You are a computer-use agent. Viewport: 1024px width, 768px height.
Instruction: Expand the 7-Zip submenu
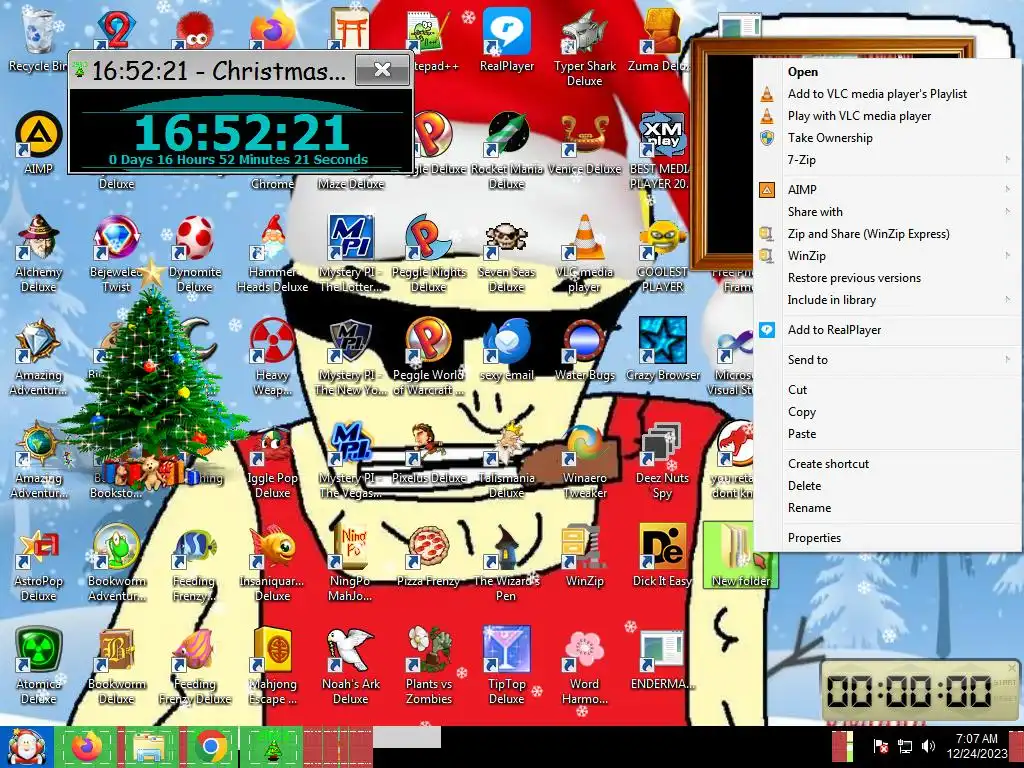pos(888,159)
